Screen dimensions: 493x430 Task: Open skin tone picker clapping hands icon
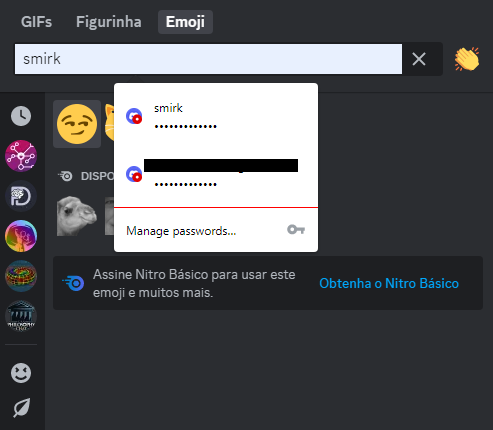click(x=467, y=59)
